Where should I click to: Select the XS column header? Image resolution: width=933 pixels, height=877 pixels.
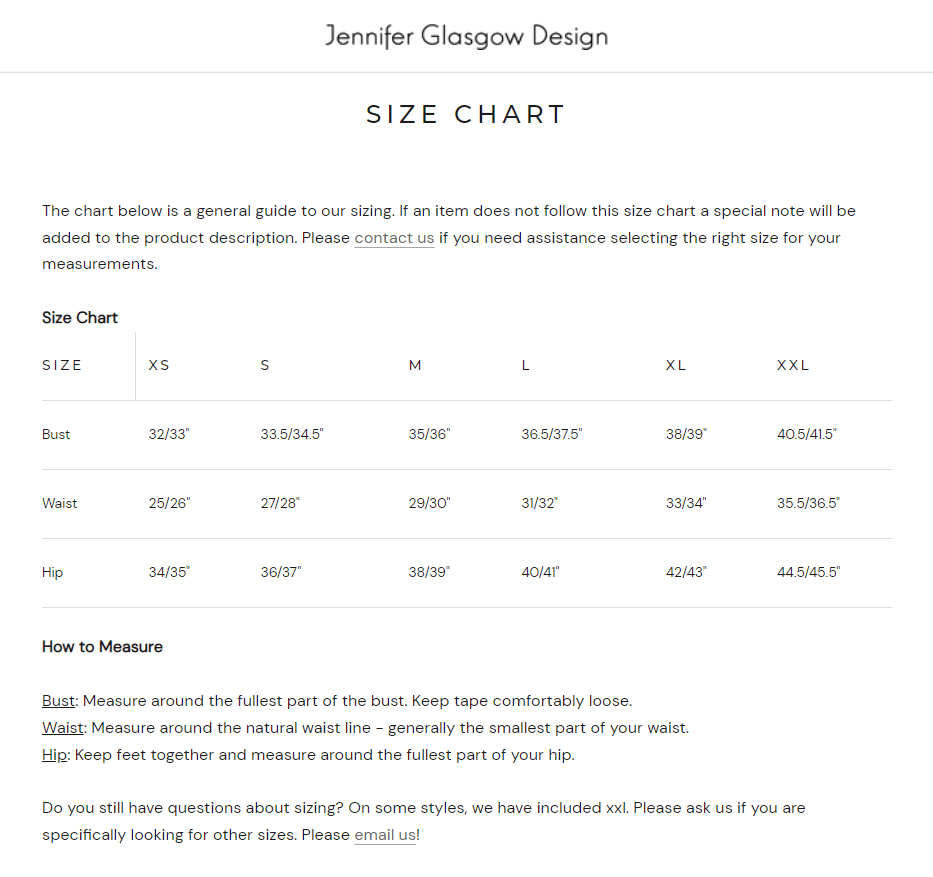coord(159,365)
